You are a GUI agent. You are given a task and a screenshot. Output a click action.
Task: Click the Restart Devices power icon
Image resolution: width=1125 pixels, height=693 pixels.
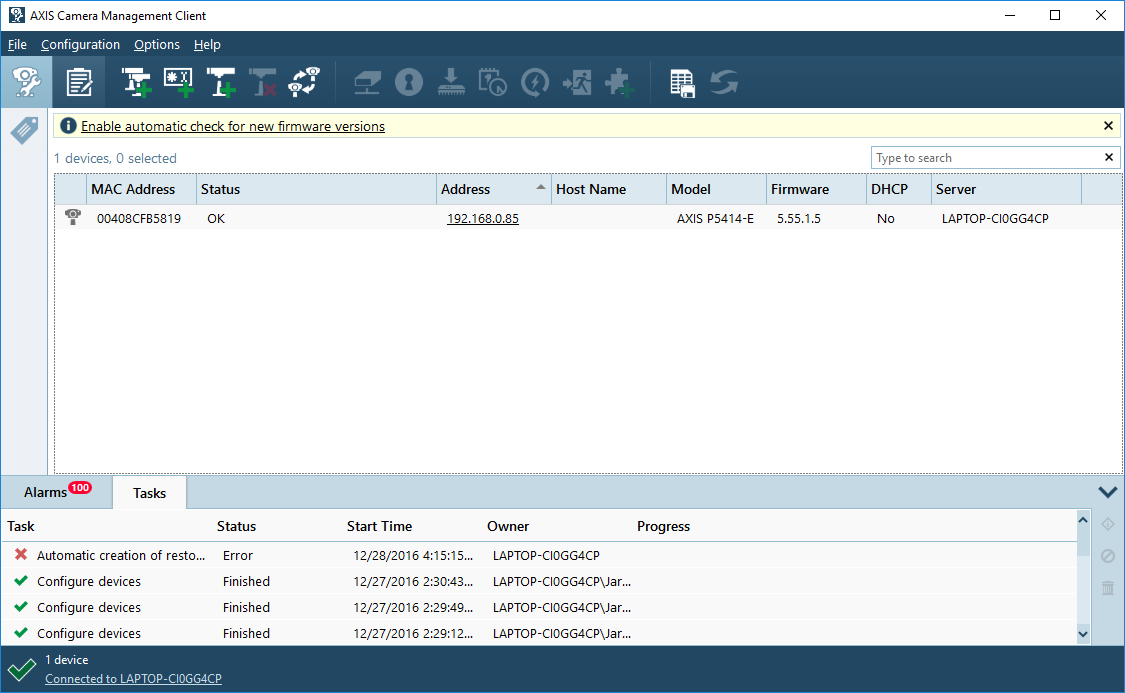tap(535, 82)
